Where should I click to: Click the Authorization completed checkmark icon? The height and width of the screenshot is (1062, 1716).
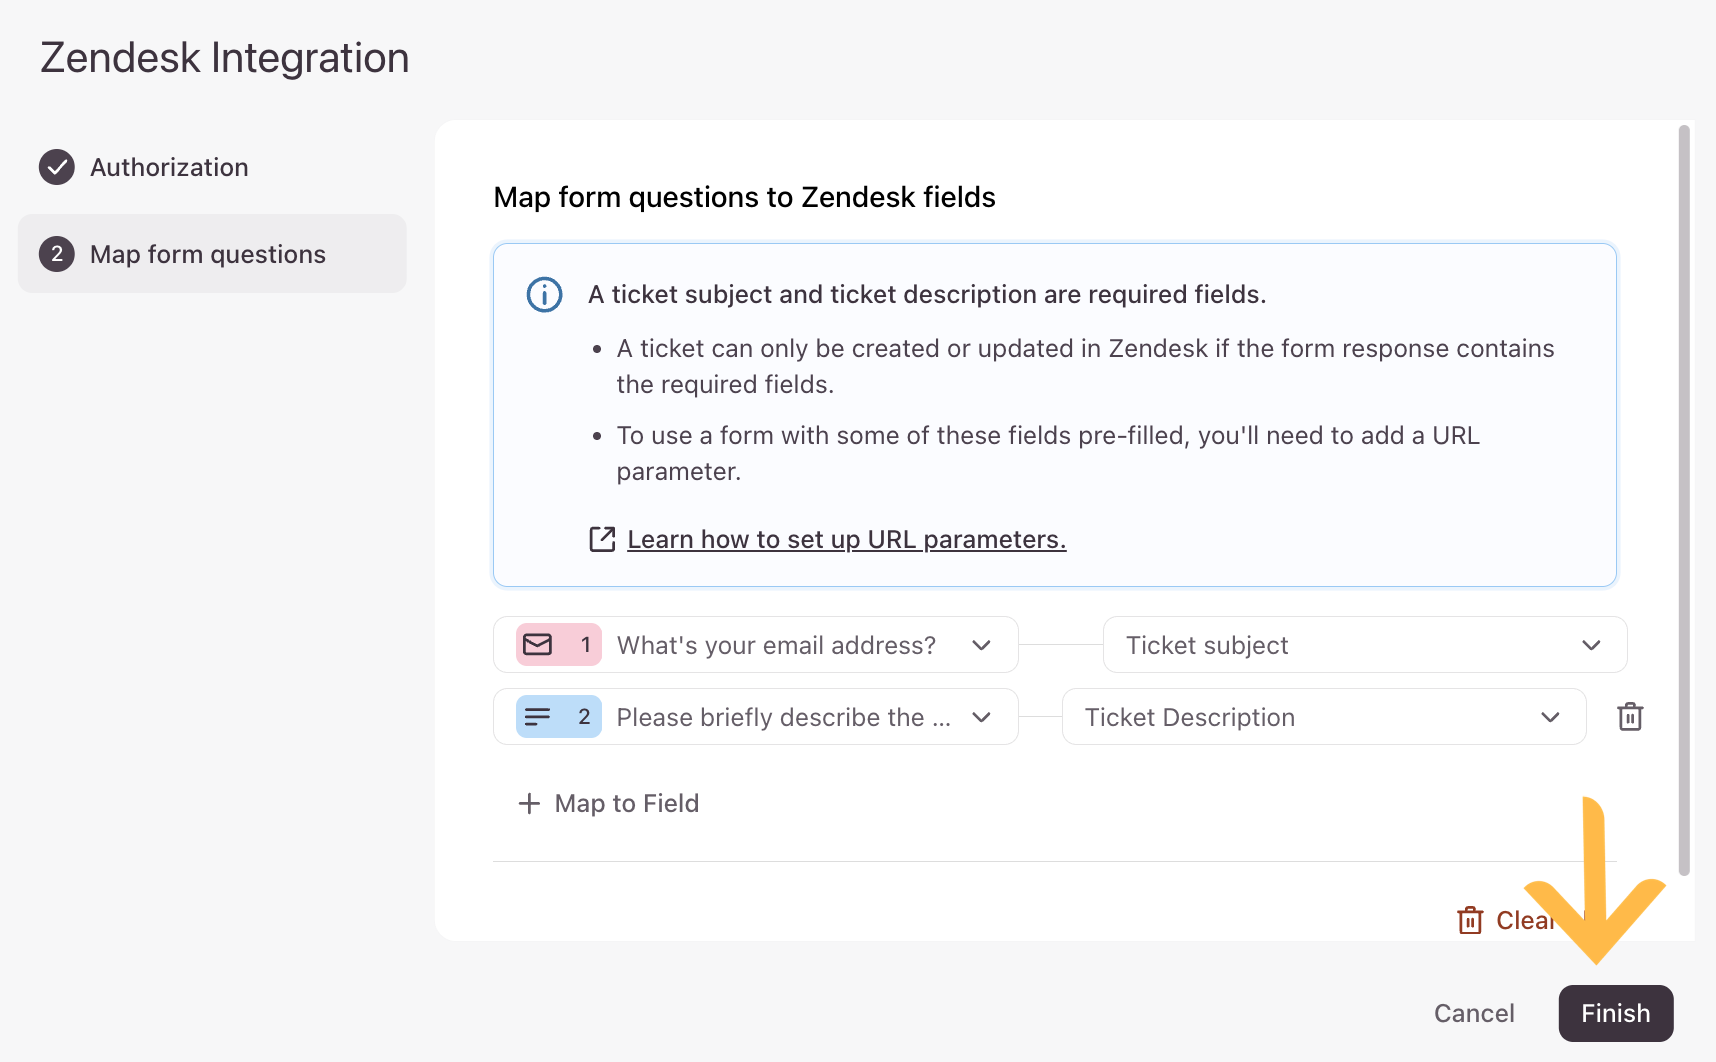pyautogui.click(x=57, y=167)
